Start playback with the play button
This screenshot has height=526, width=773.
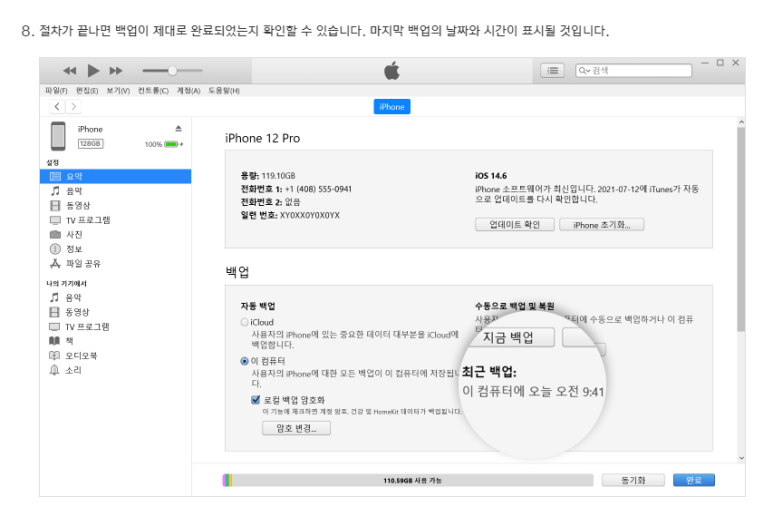93,70
